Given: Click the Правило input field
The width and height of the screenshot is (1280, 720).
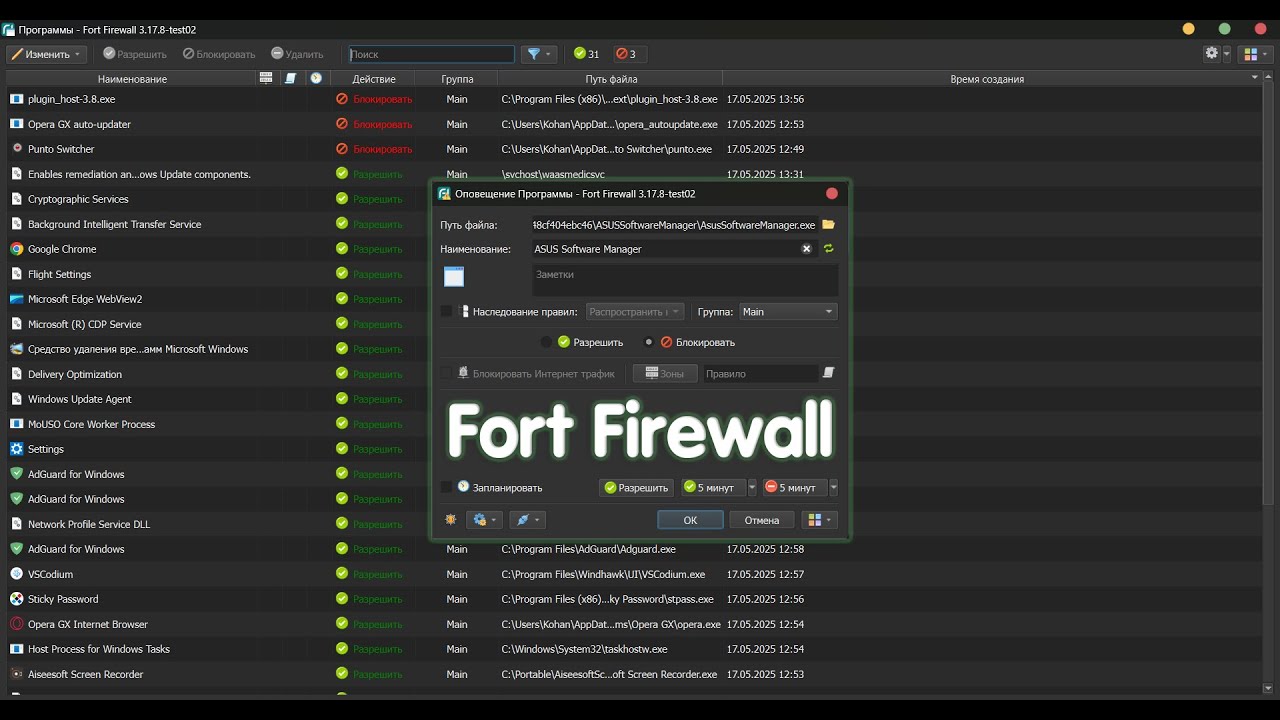Looking at the screenshot, I should [760, 373].
